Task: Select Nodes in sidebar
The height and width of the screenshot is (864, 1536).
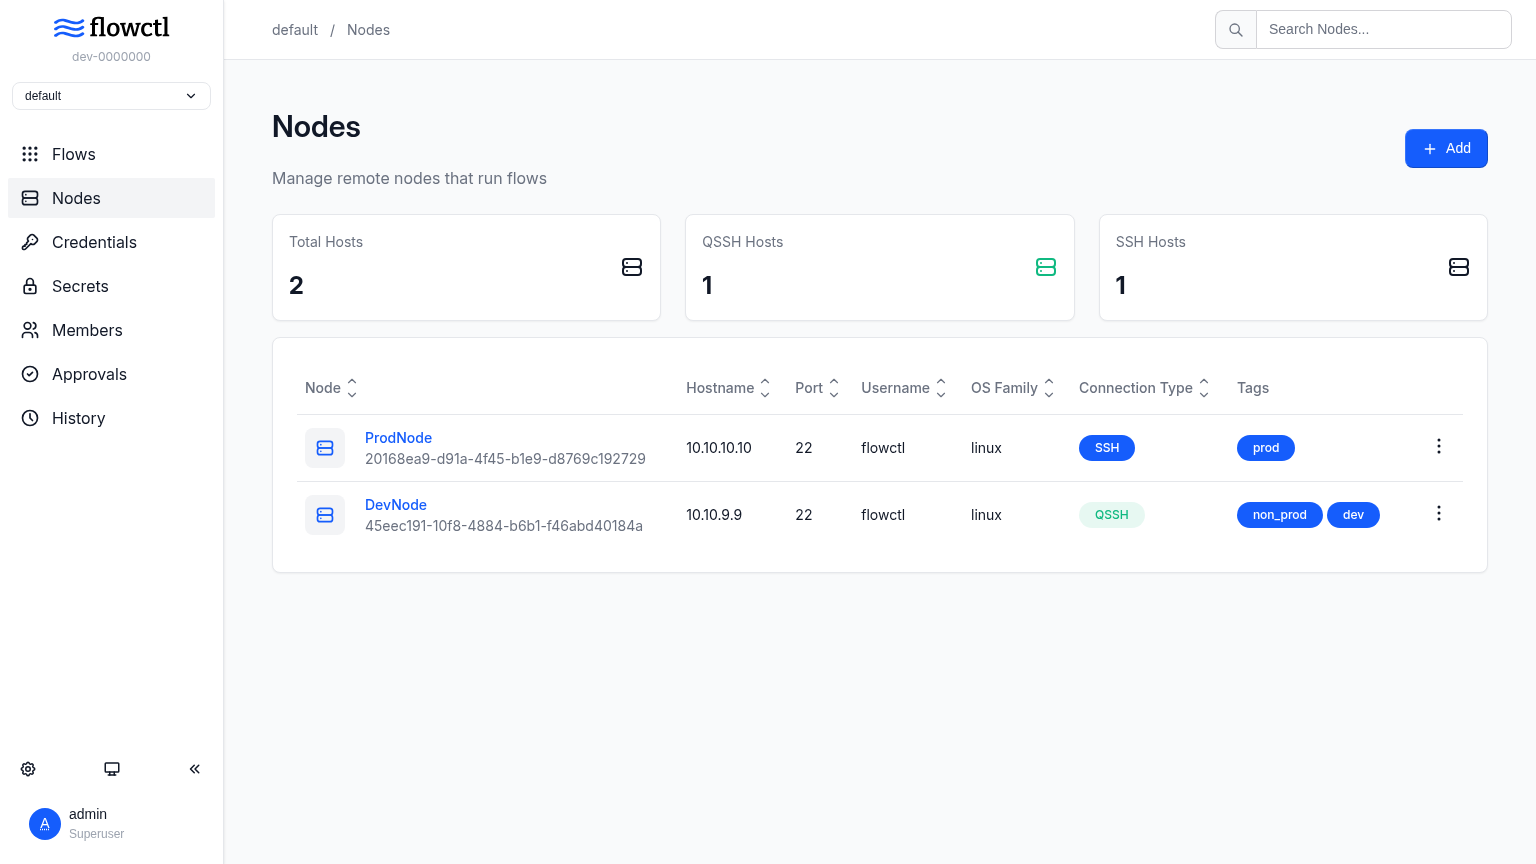Action: [x=111, y=198]
